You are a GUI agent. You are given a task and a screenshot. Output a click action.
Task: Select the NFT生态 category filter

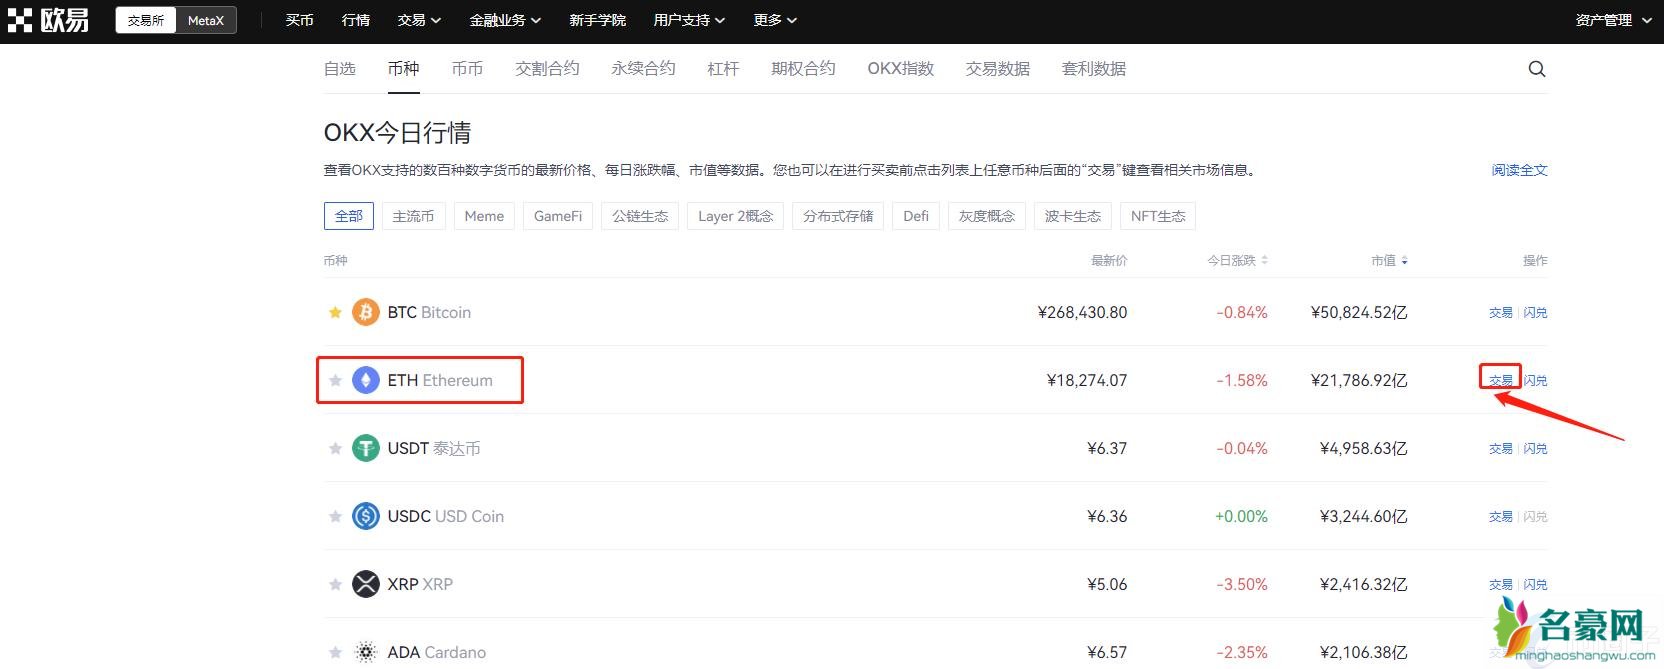point(1158,216)
